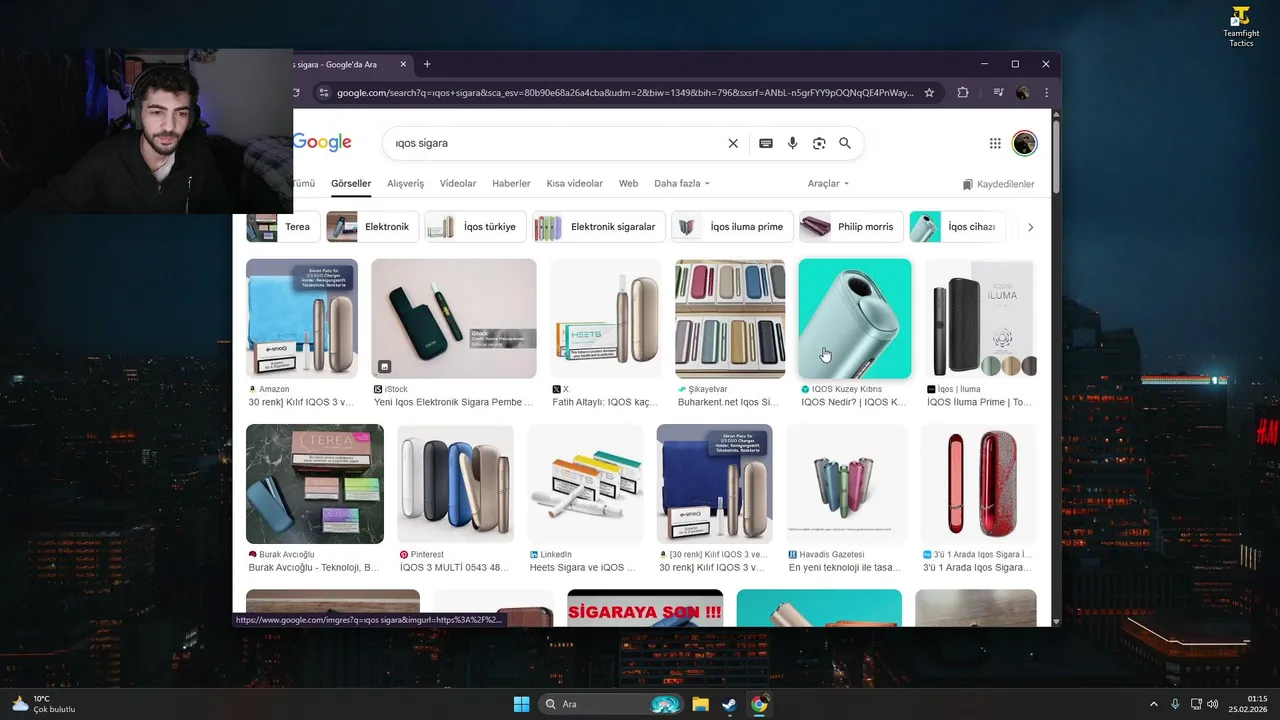Filter images by İqos cihazı chip
Screen dimensions: 1280x720
point(956,227)
